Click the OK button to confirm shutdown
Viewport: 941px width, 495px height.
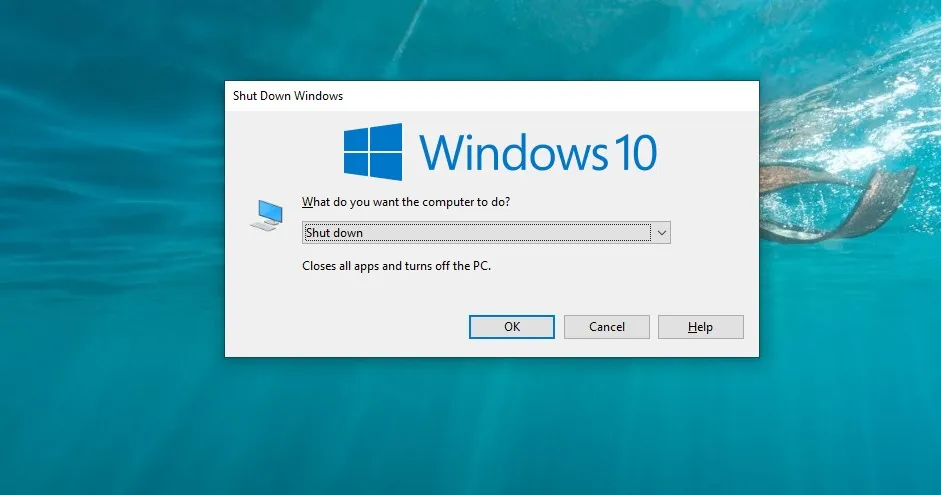click(511, 327)
